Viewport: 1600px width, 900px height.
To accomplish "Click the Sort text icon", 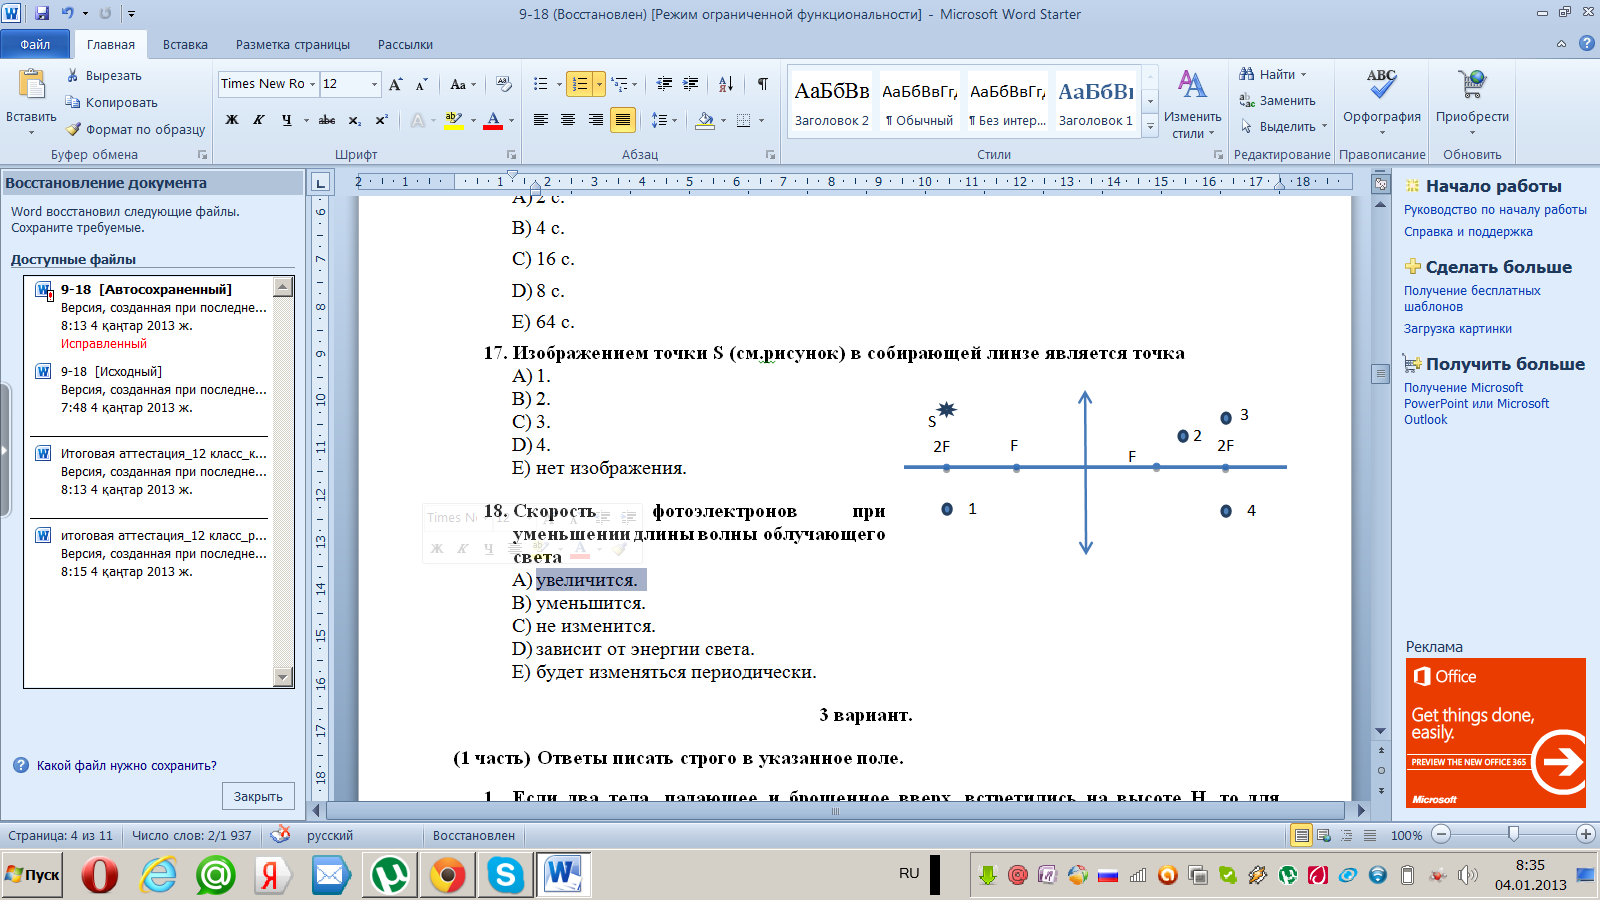I will [726, 84].
